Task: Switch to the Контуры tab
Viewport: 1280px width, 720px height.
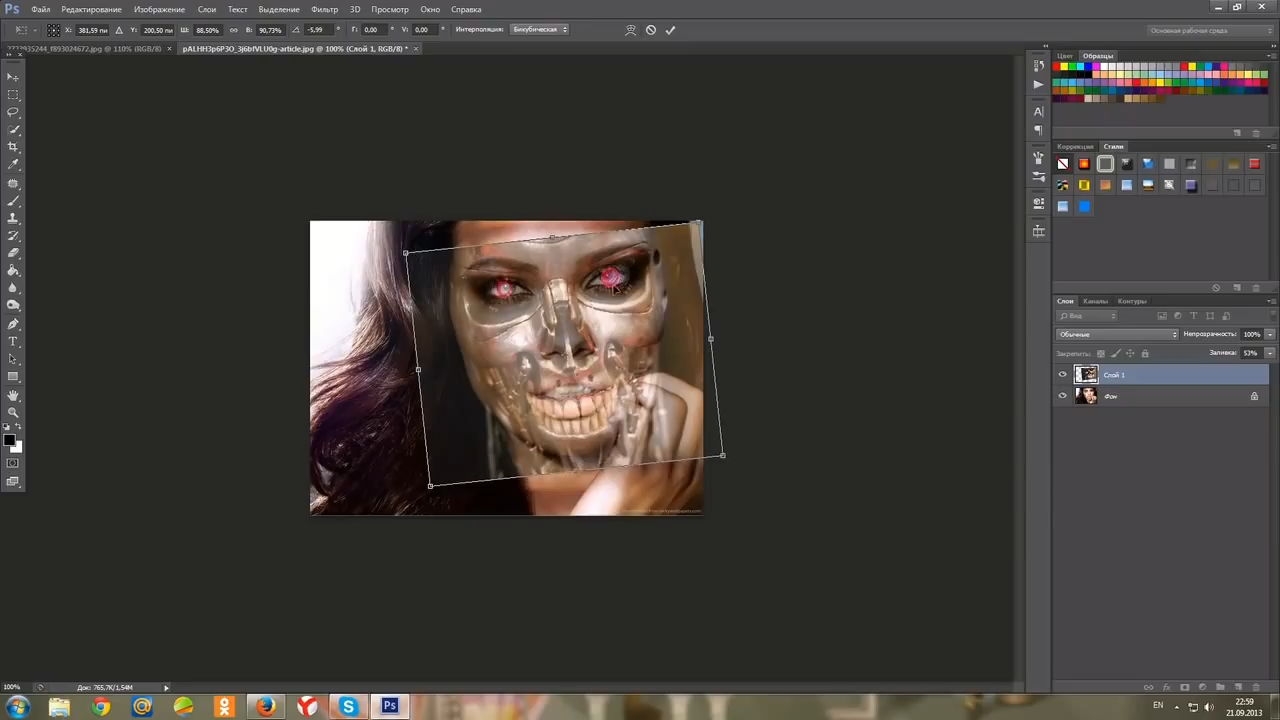Action: tap(1132, 301)
